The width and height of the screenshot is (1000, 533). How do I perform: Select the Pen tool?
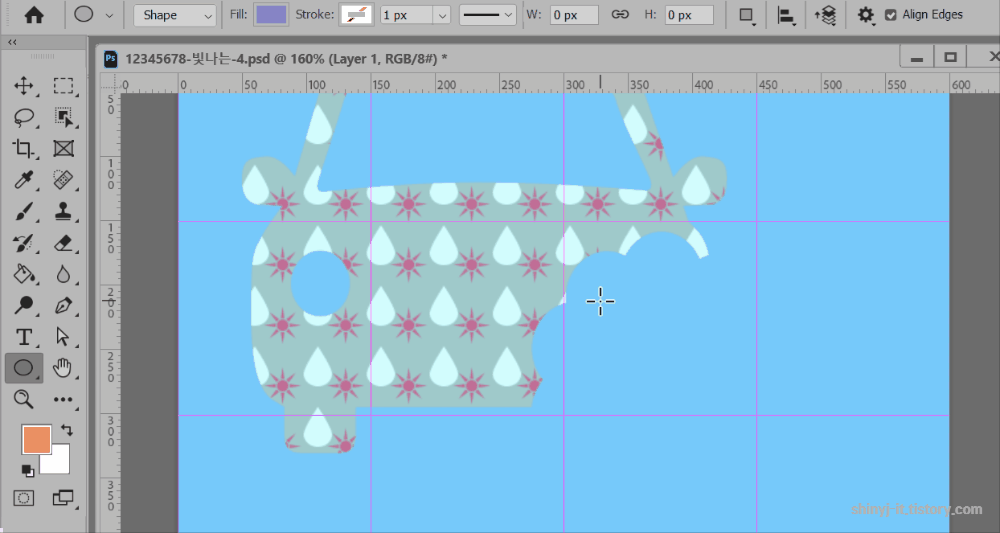(x=63, y=305)
